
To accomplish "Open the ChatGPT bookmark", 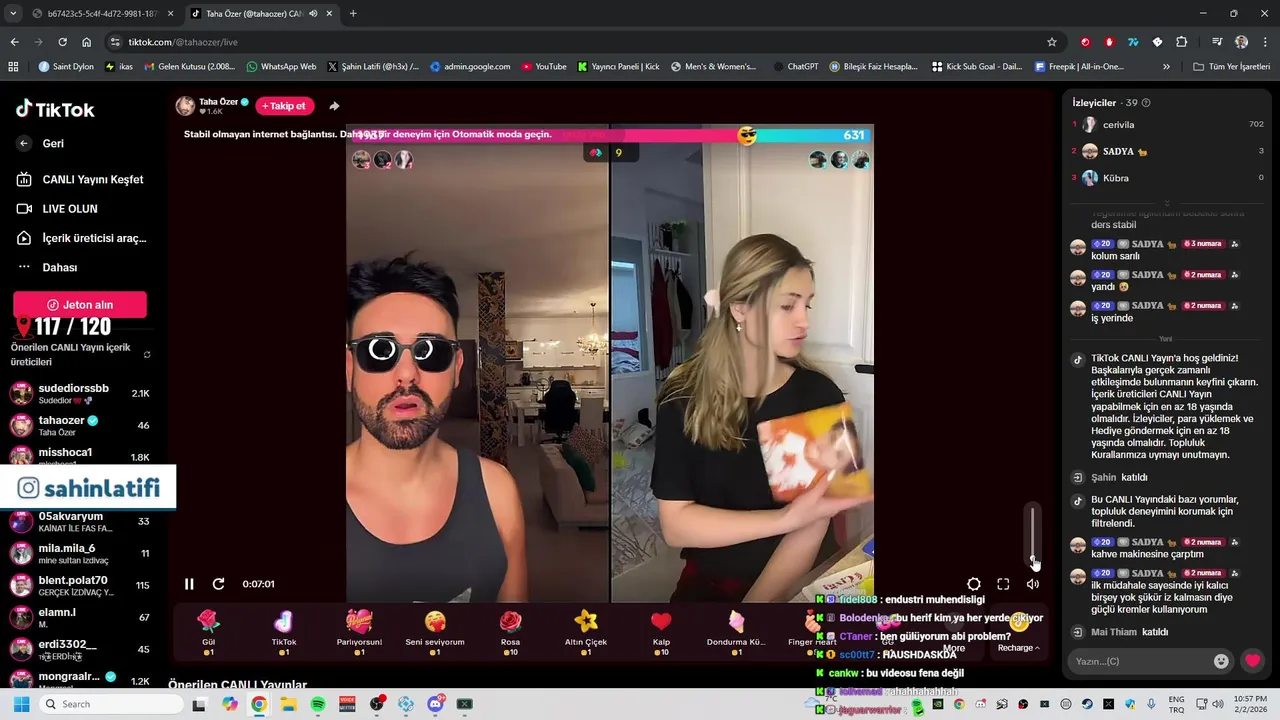I will point(796,67).
